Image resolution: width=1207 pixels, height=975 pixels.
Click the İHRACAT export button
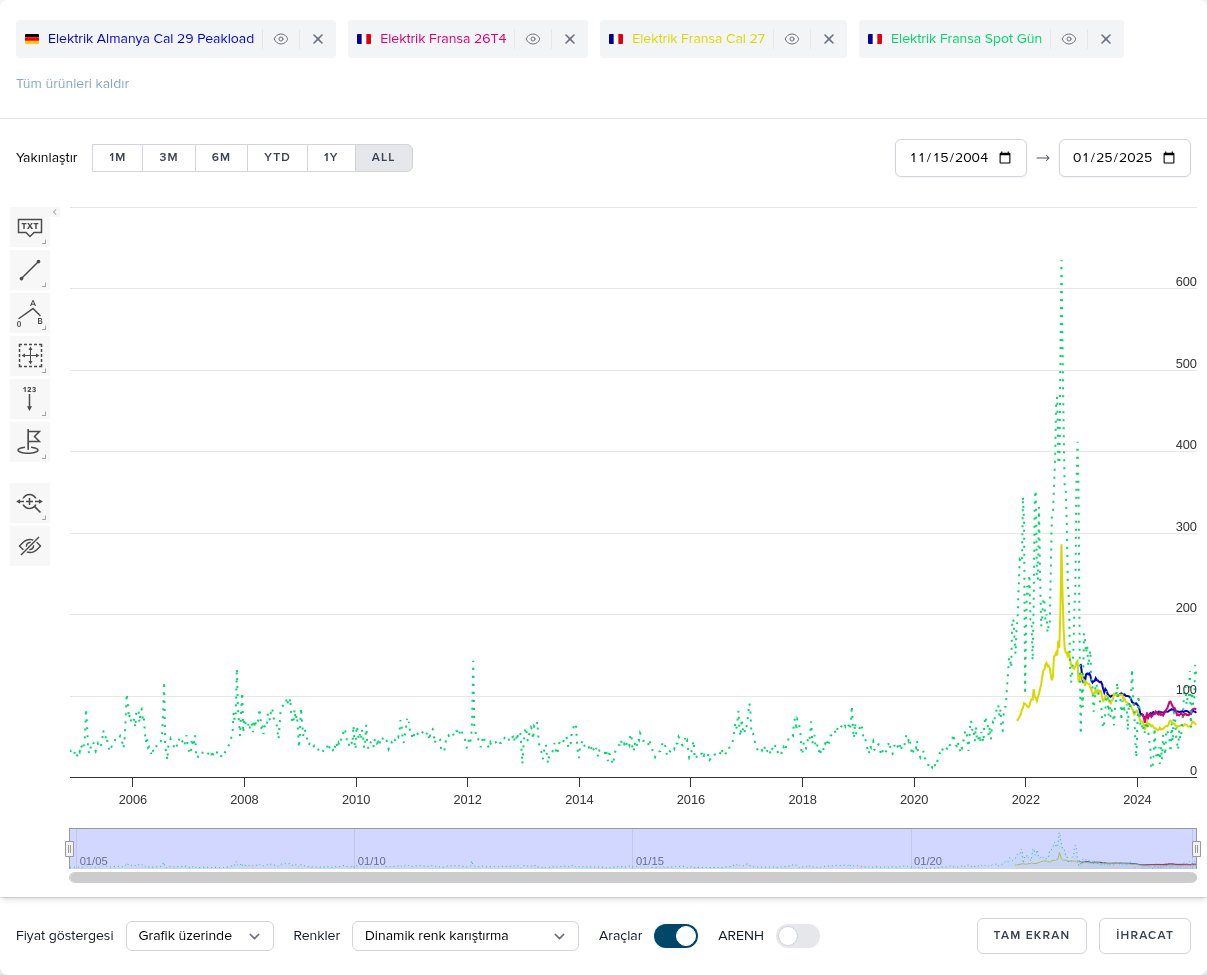point(1145,936)
